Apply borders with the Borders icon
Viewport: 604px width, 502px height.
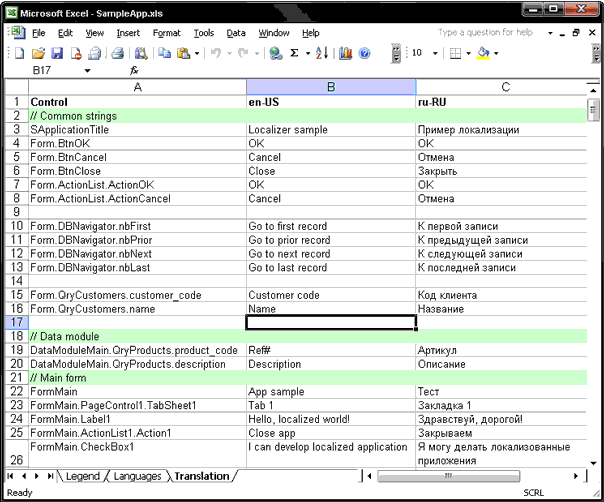click(x=455, y=53)
